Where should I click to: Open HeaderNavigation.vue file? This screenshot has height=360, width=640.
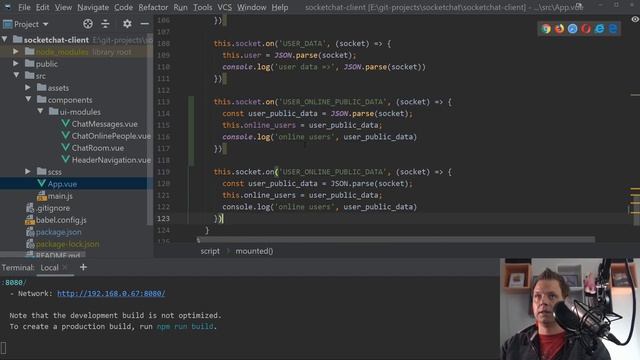click(111, 160)
